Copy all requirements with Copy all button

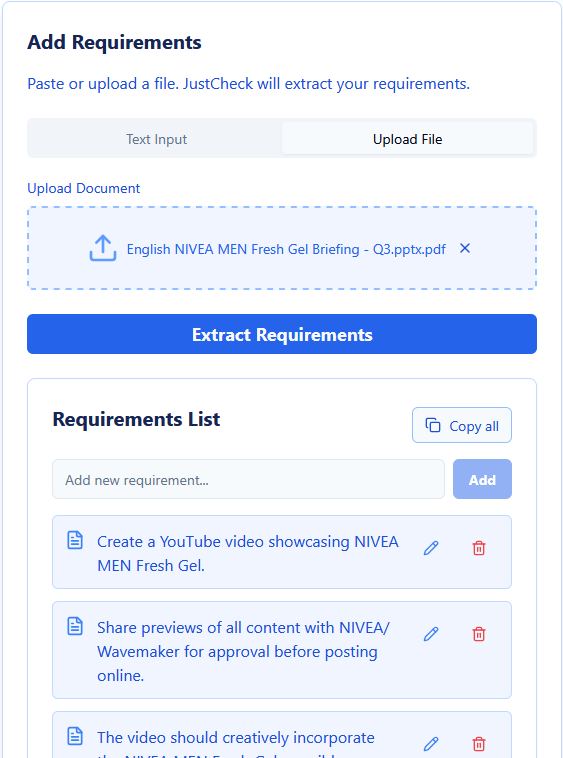coord(462,425)
